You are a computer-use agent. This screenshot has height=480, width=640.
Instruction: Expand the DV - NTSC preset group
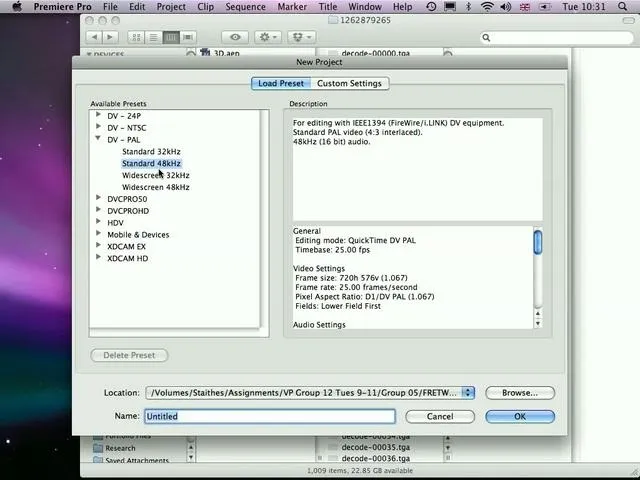point(98,127)
